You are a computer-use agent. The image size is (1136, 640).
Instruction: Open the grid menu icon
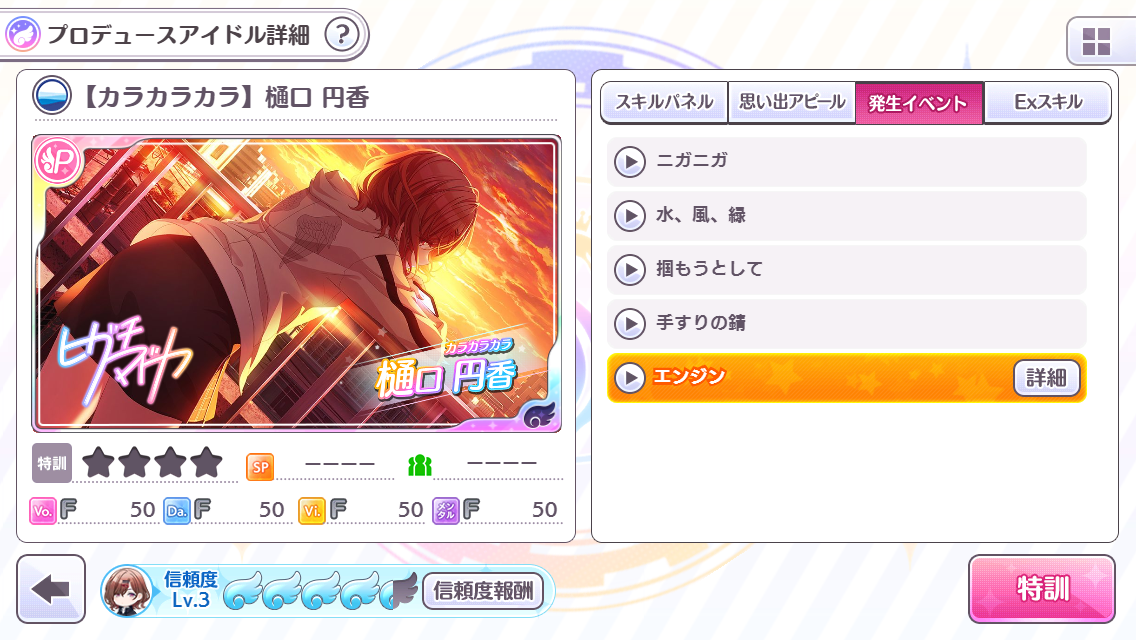[x=1096, y=42]
